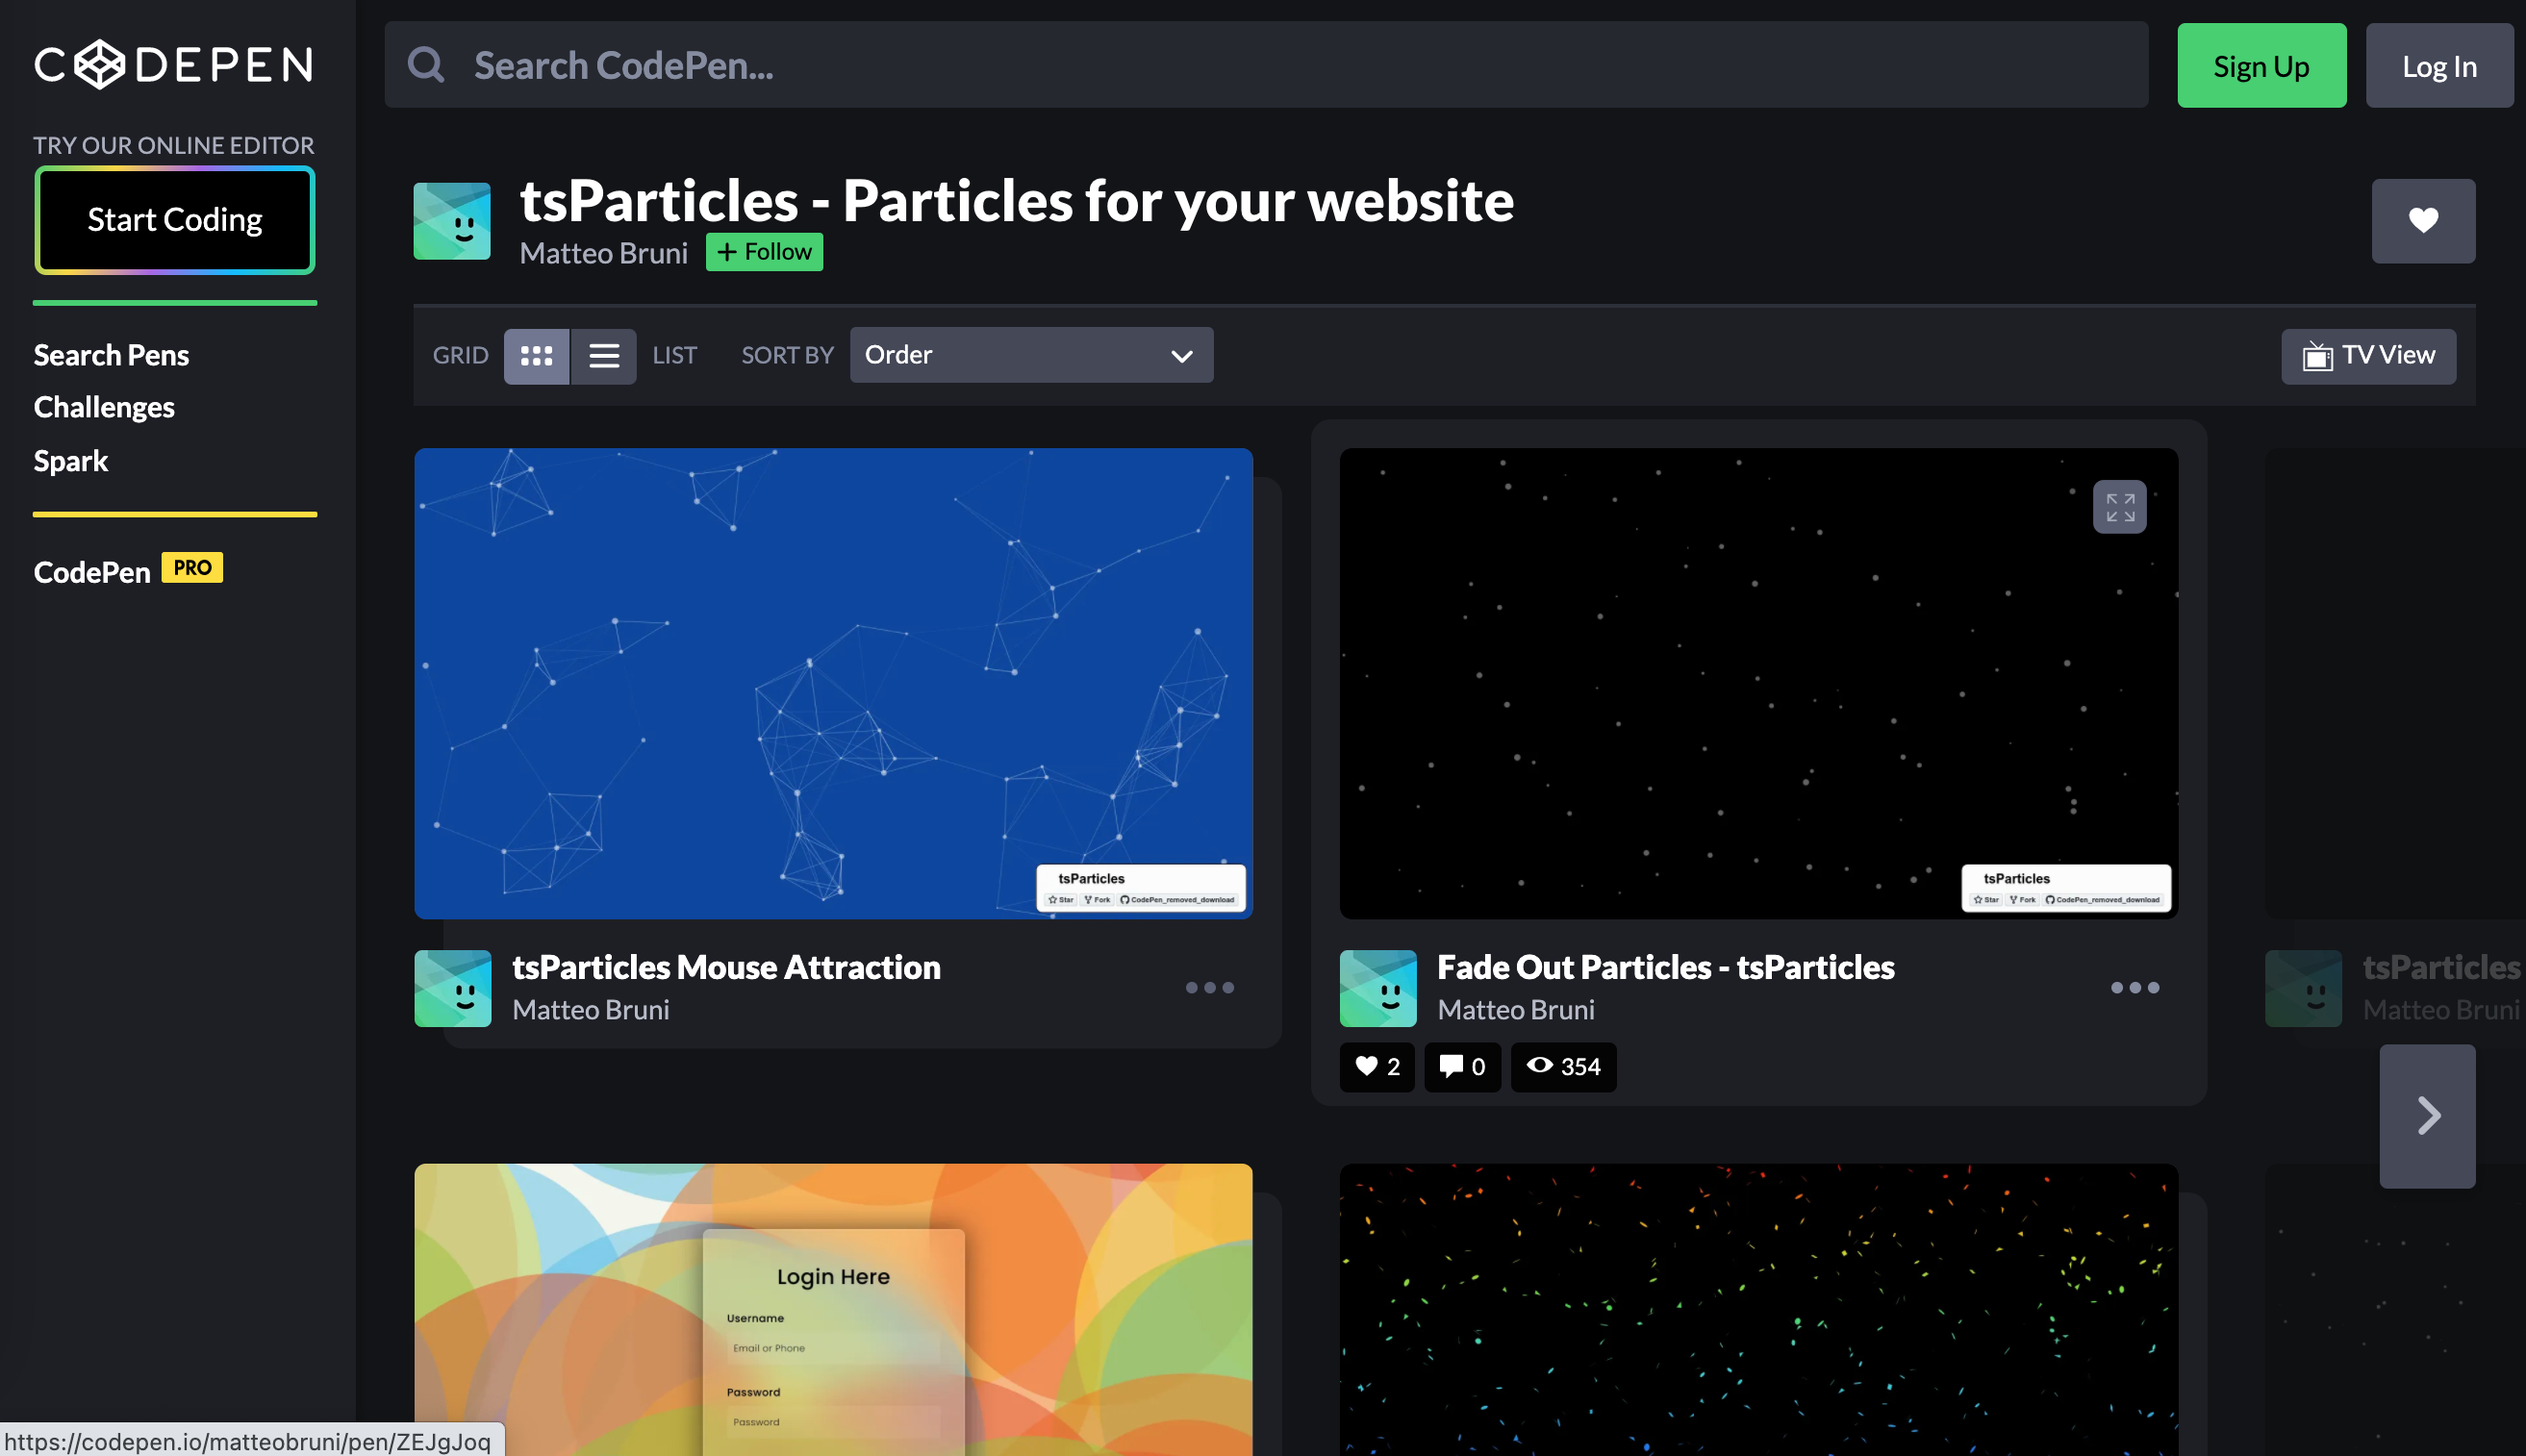Screen dimensions: 2526x1456
Task: Go to next page arrow
Action: (2427, 1116)
